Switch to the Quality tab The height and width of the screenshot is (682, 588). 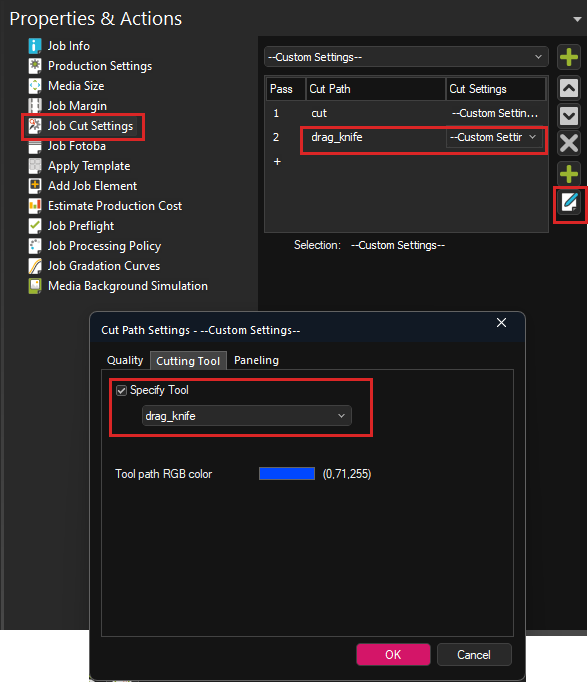(x=125, y=360)
